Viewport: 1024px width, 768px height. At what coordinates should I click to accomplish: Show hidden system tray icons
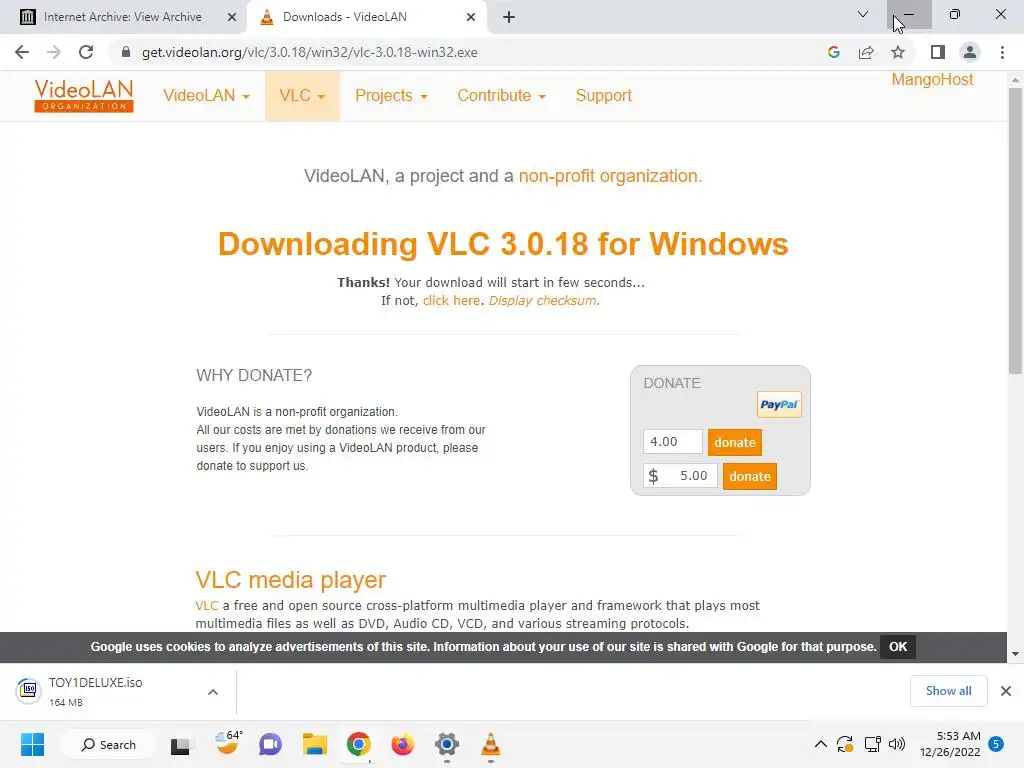pos(821,744)
